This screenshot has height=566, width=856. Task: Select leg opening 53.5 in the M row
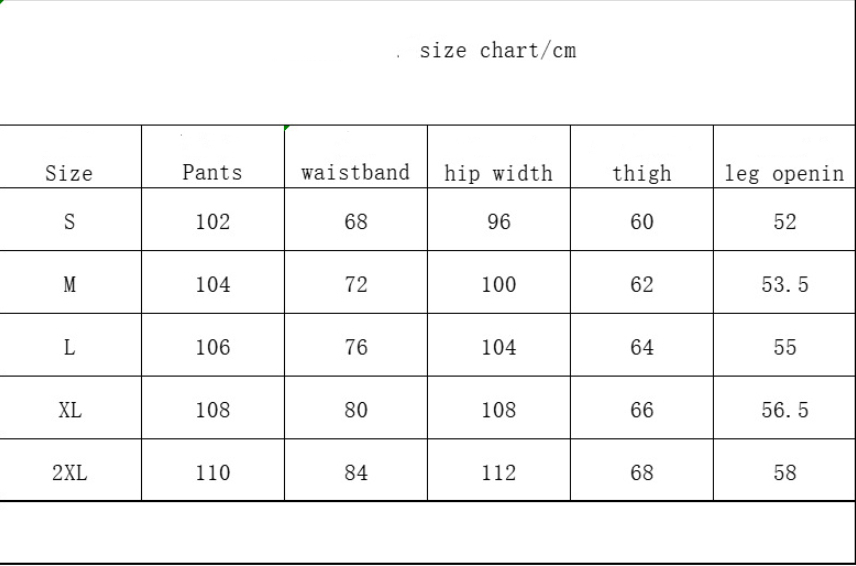point(785,285)
